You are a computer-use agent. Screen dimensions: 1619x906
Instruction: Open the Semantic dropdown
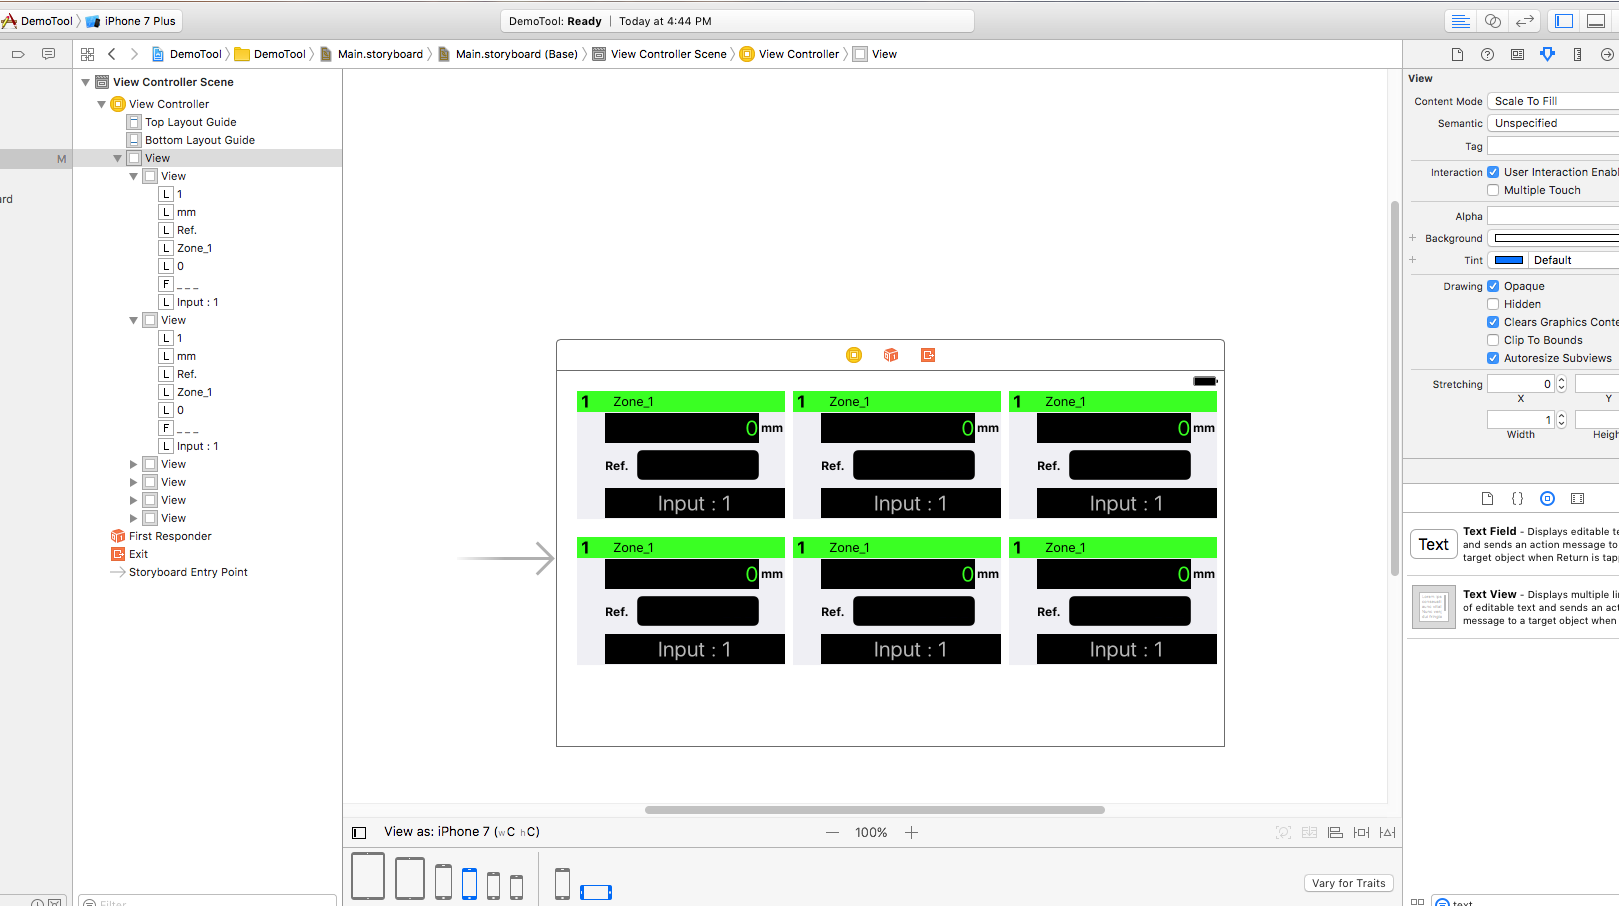pos(1553,123)
